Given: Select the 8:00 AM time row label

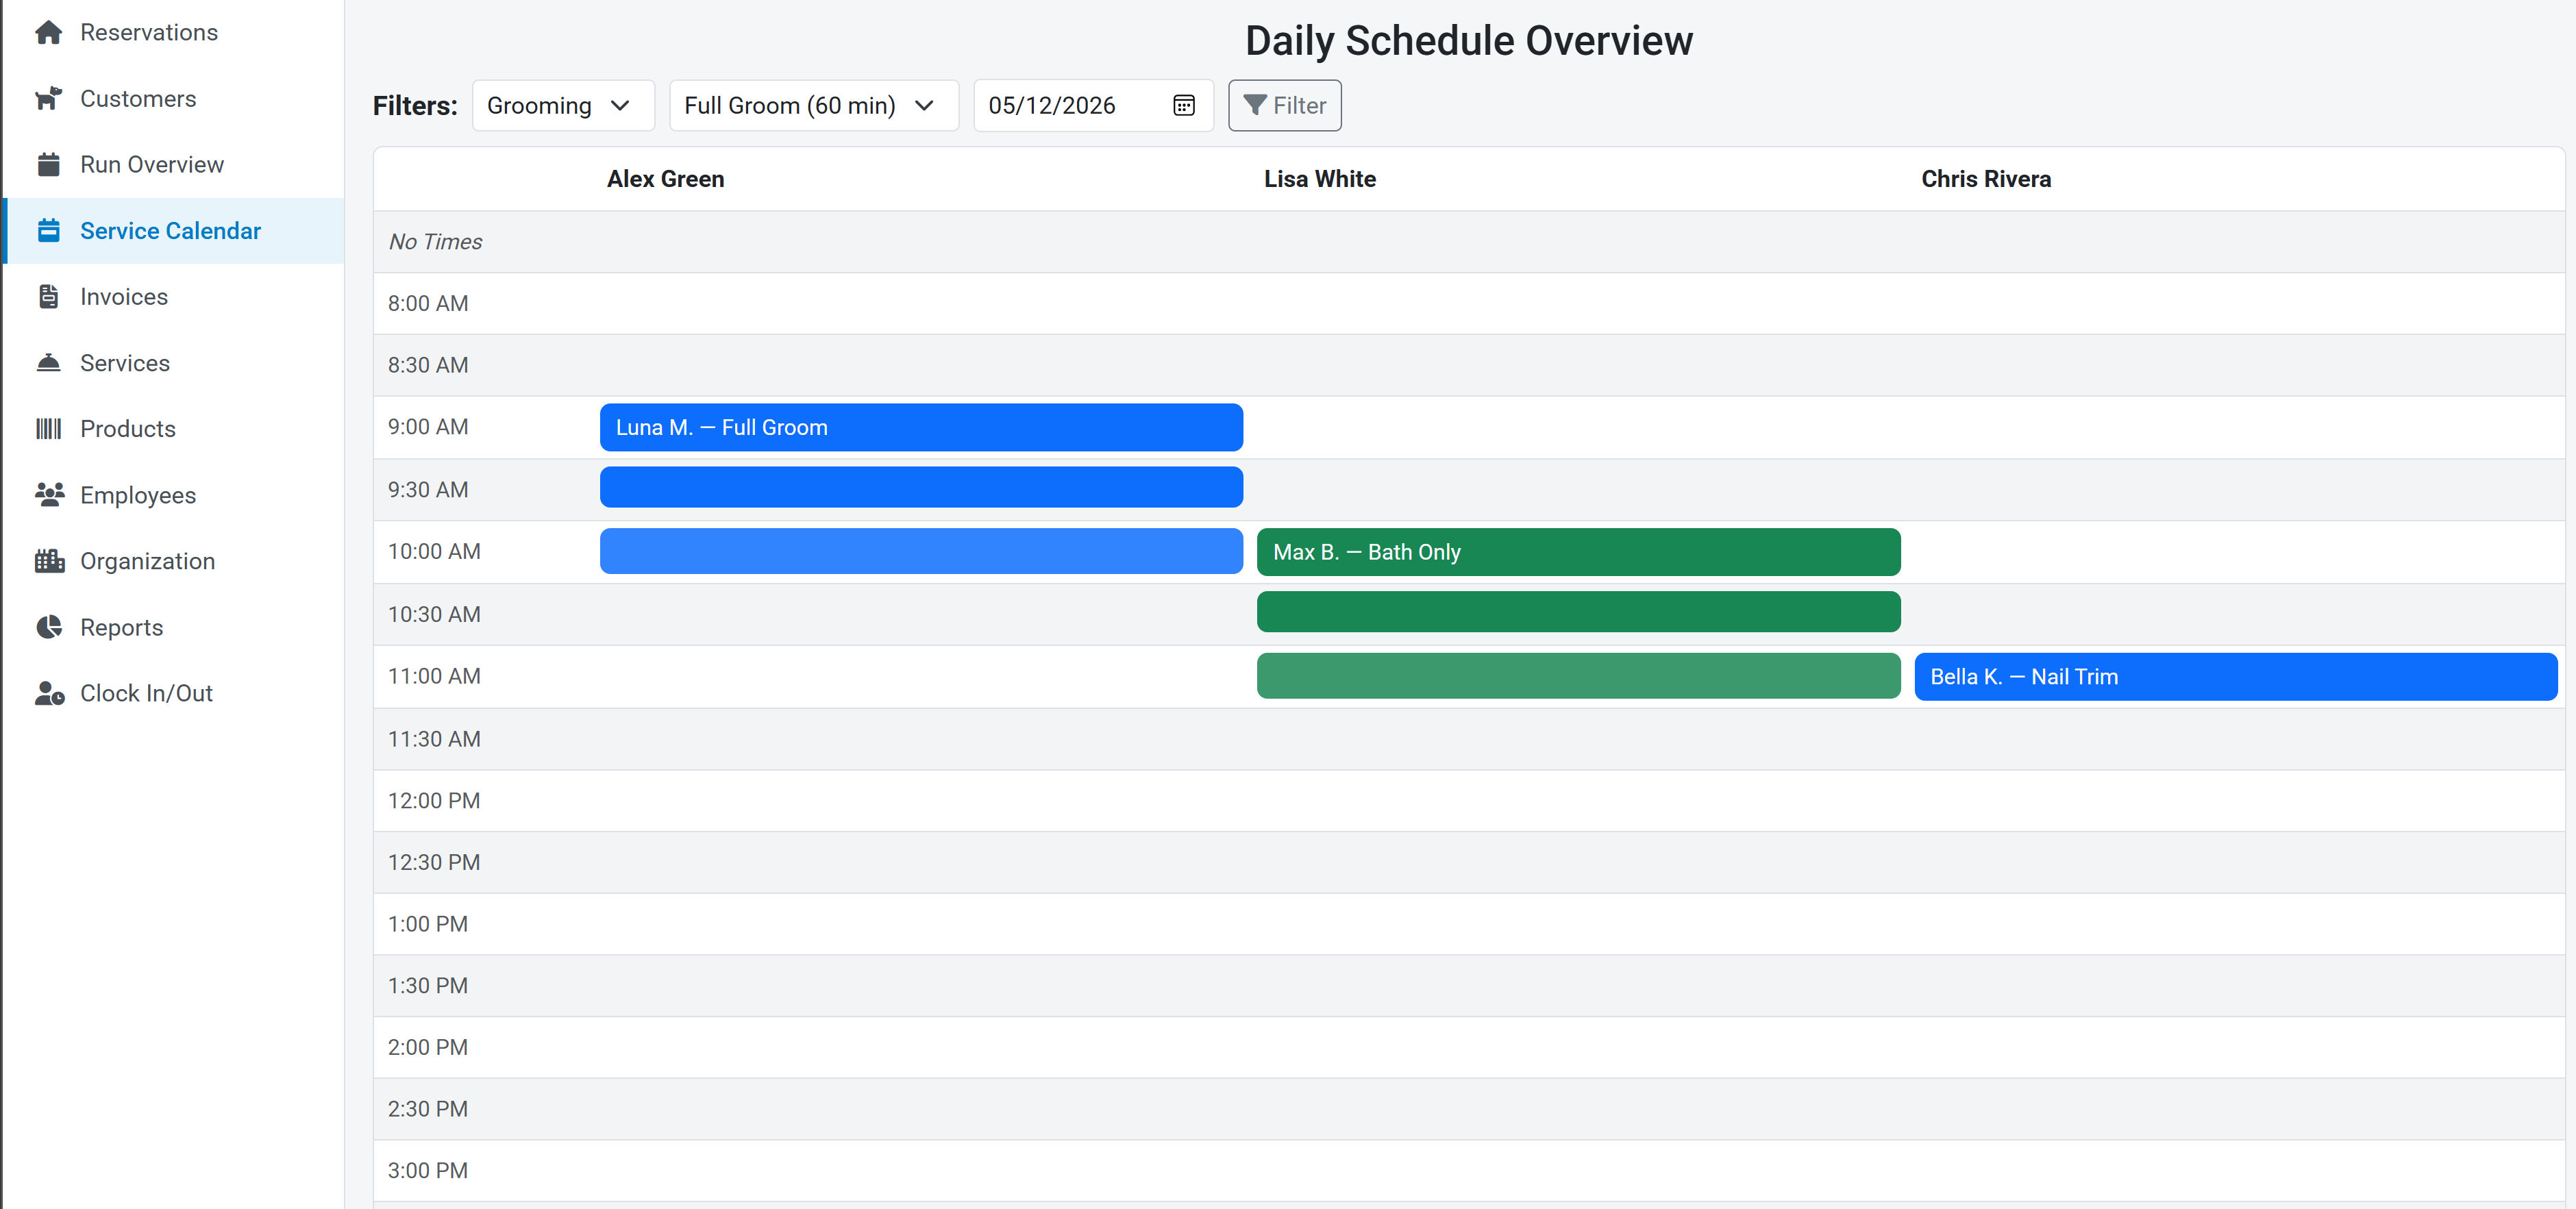Looking at the screenshot, I should coord(428,304).
